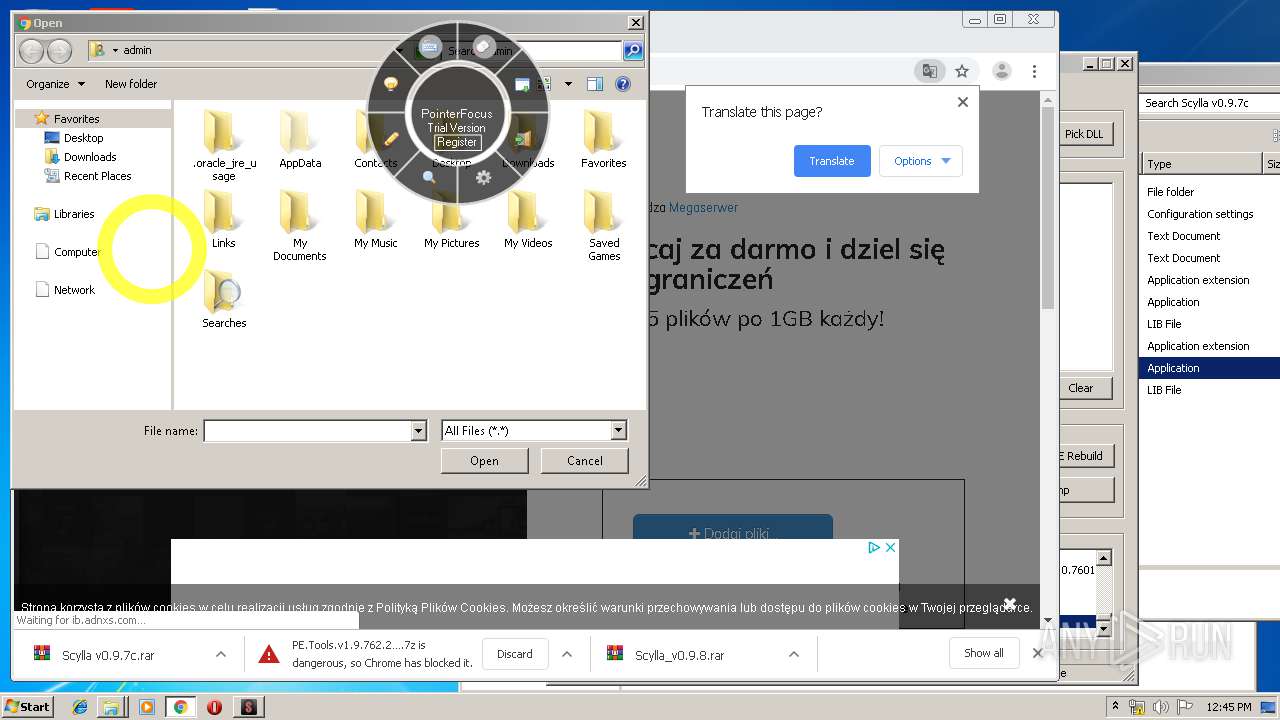Open Chrome profile avatar menu

(x=1001, y=71)
